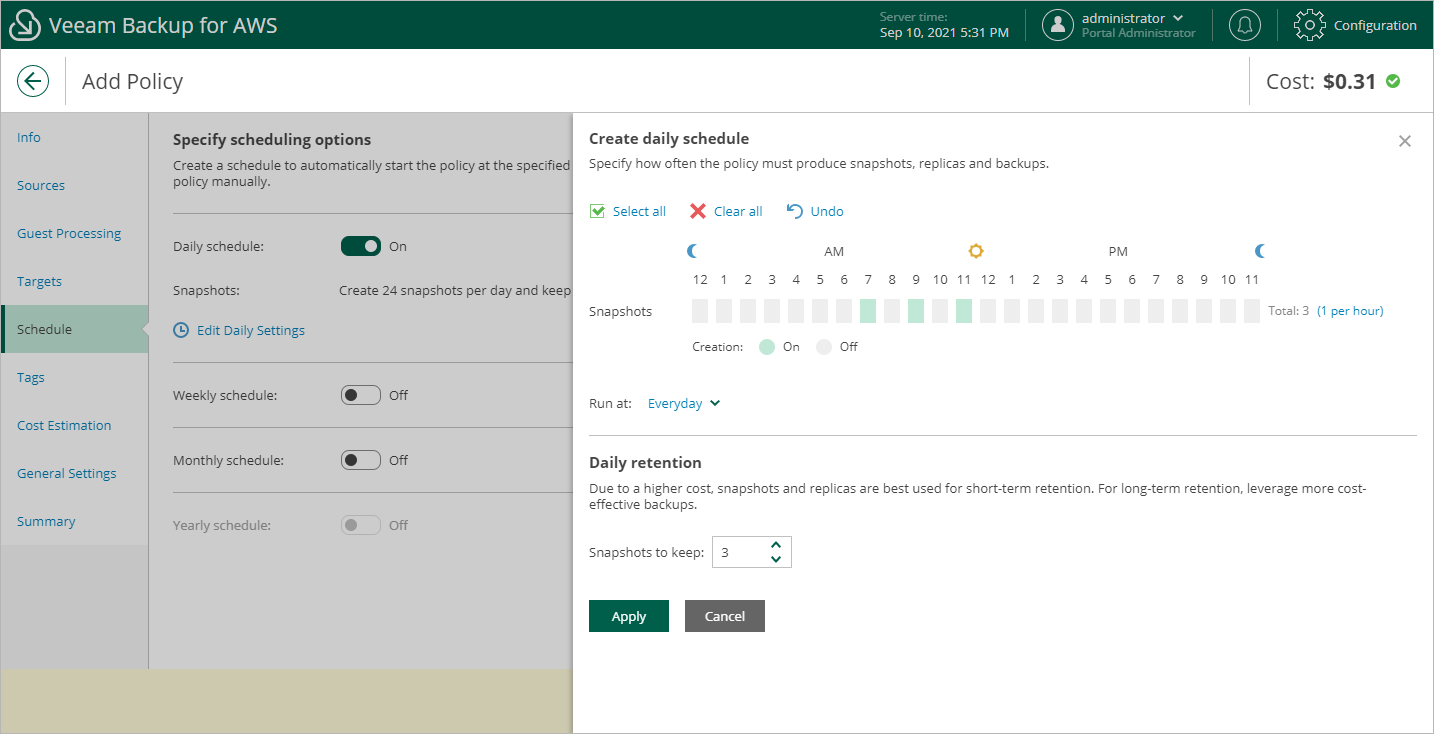Turn off the Daily schedule switch

pyautogui.click(x=361, y=246)
